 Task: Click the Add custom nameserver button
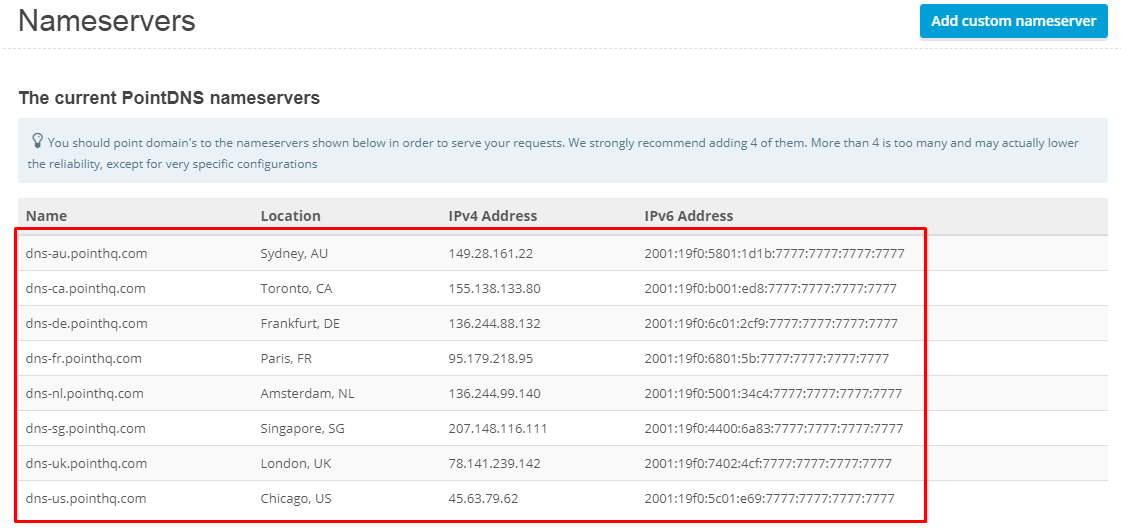tap(1013, 21)
